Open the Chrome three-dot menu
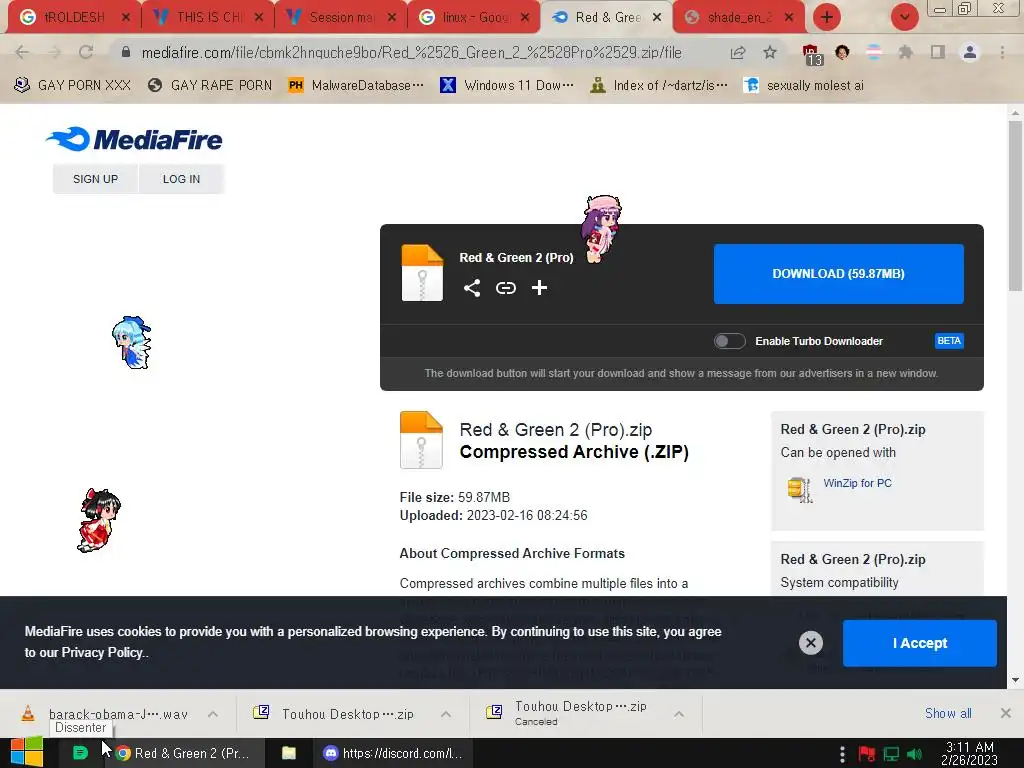Screen dimensions: 1024x768 (1002, 52)
